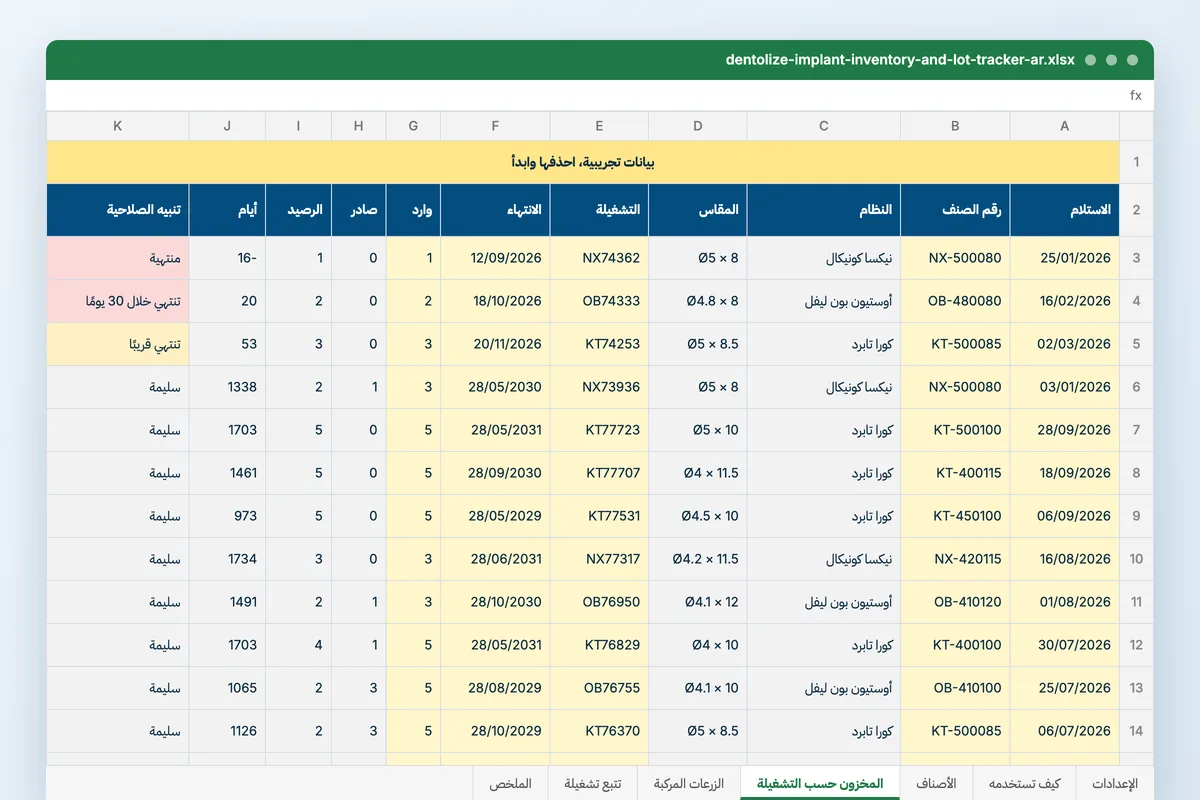
Task: Select the تنتهي قريبًا alert cell
Action: click(x=118, y=344)
